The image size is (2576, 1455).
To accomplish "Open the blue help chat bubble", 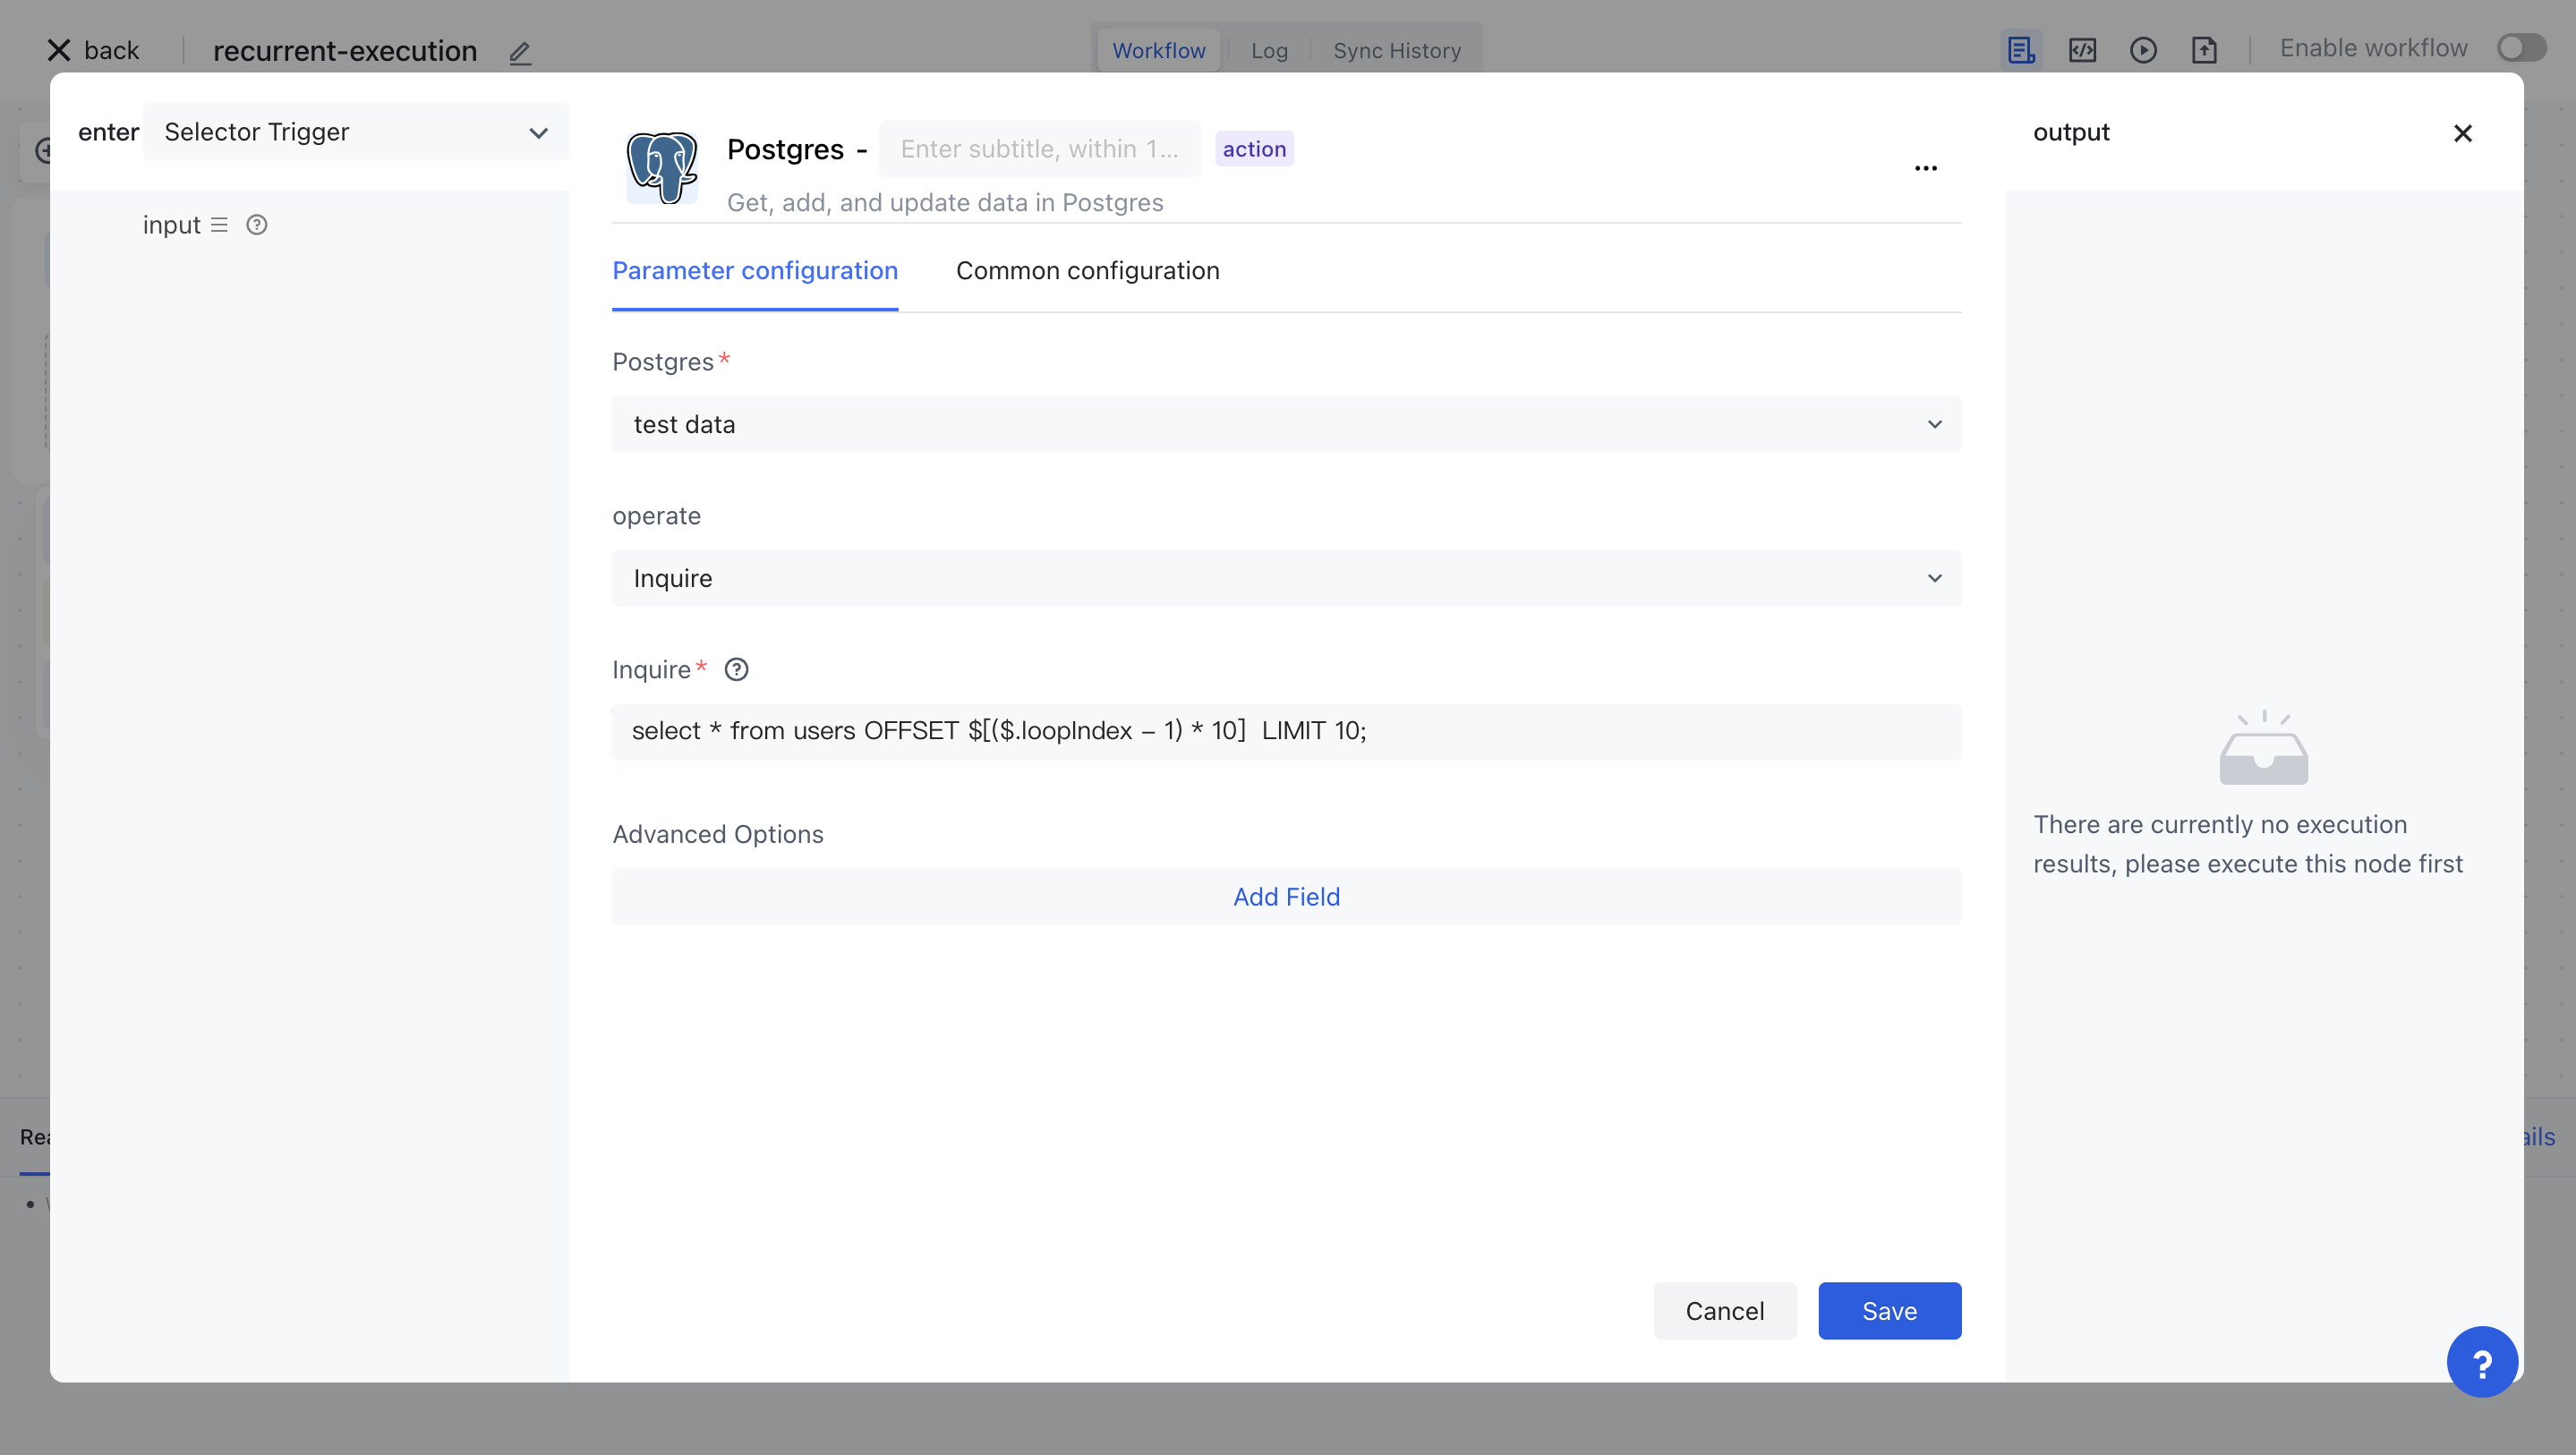I will pos(2481,1362).
